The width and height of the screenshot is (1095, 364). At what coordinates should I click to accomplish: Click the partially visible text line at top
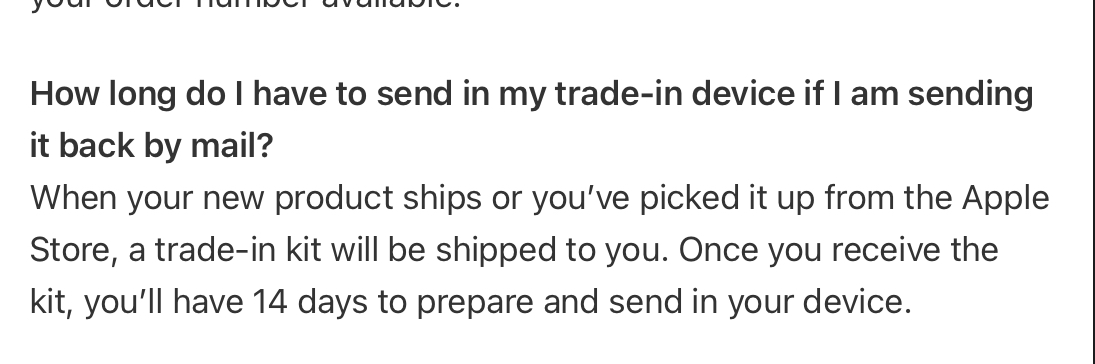tap(246, 5)
